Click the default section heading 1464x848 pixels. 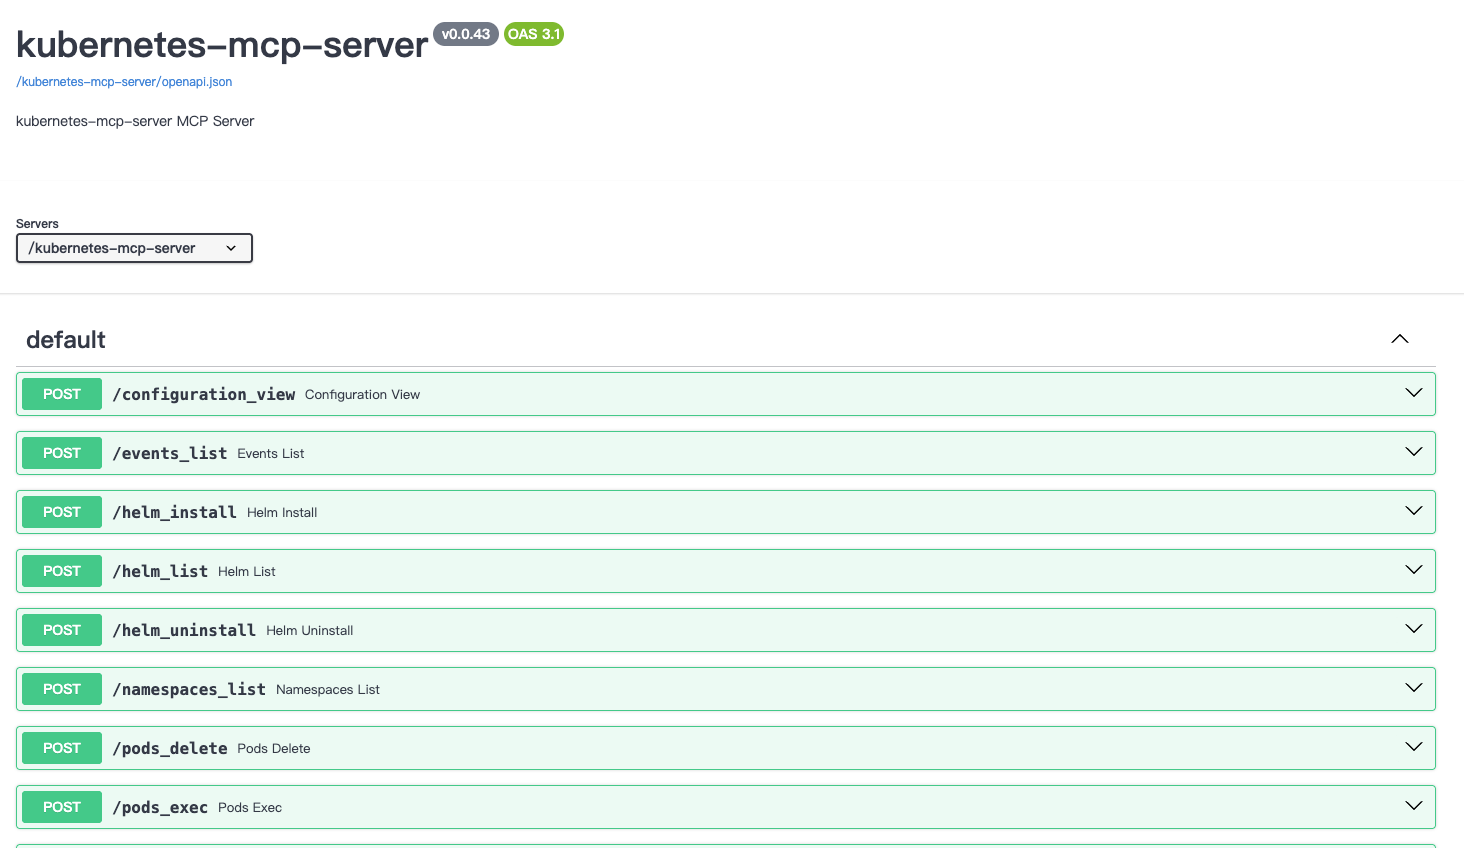[x=66, y=340]
